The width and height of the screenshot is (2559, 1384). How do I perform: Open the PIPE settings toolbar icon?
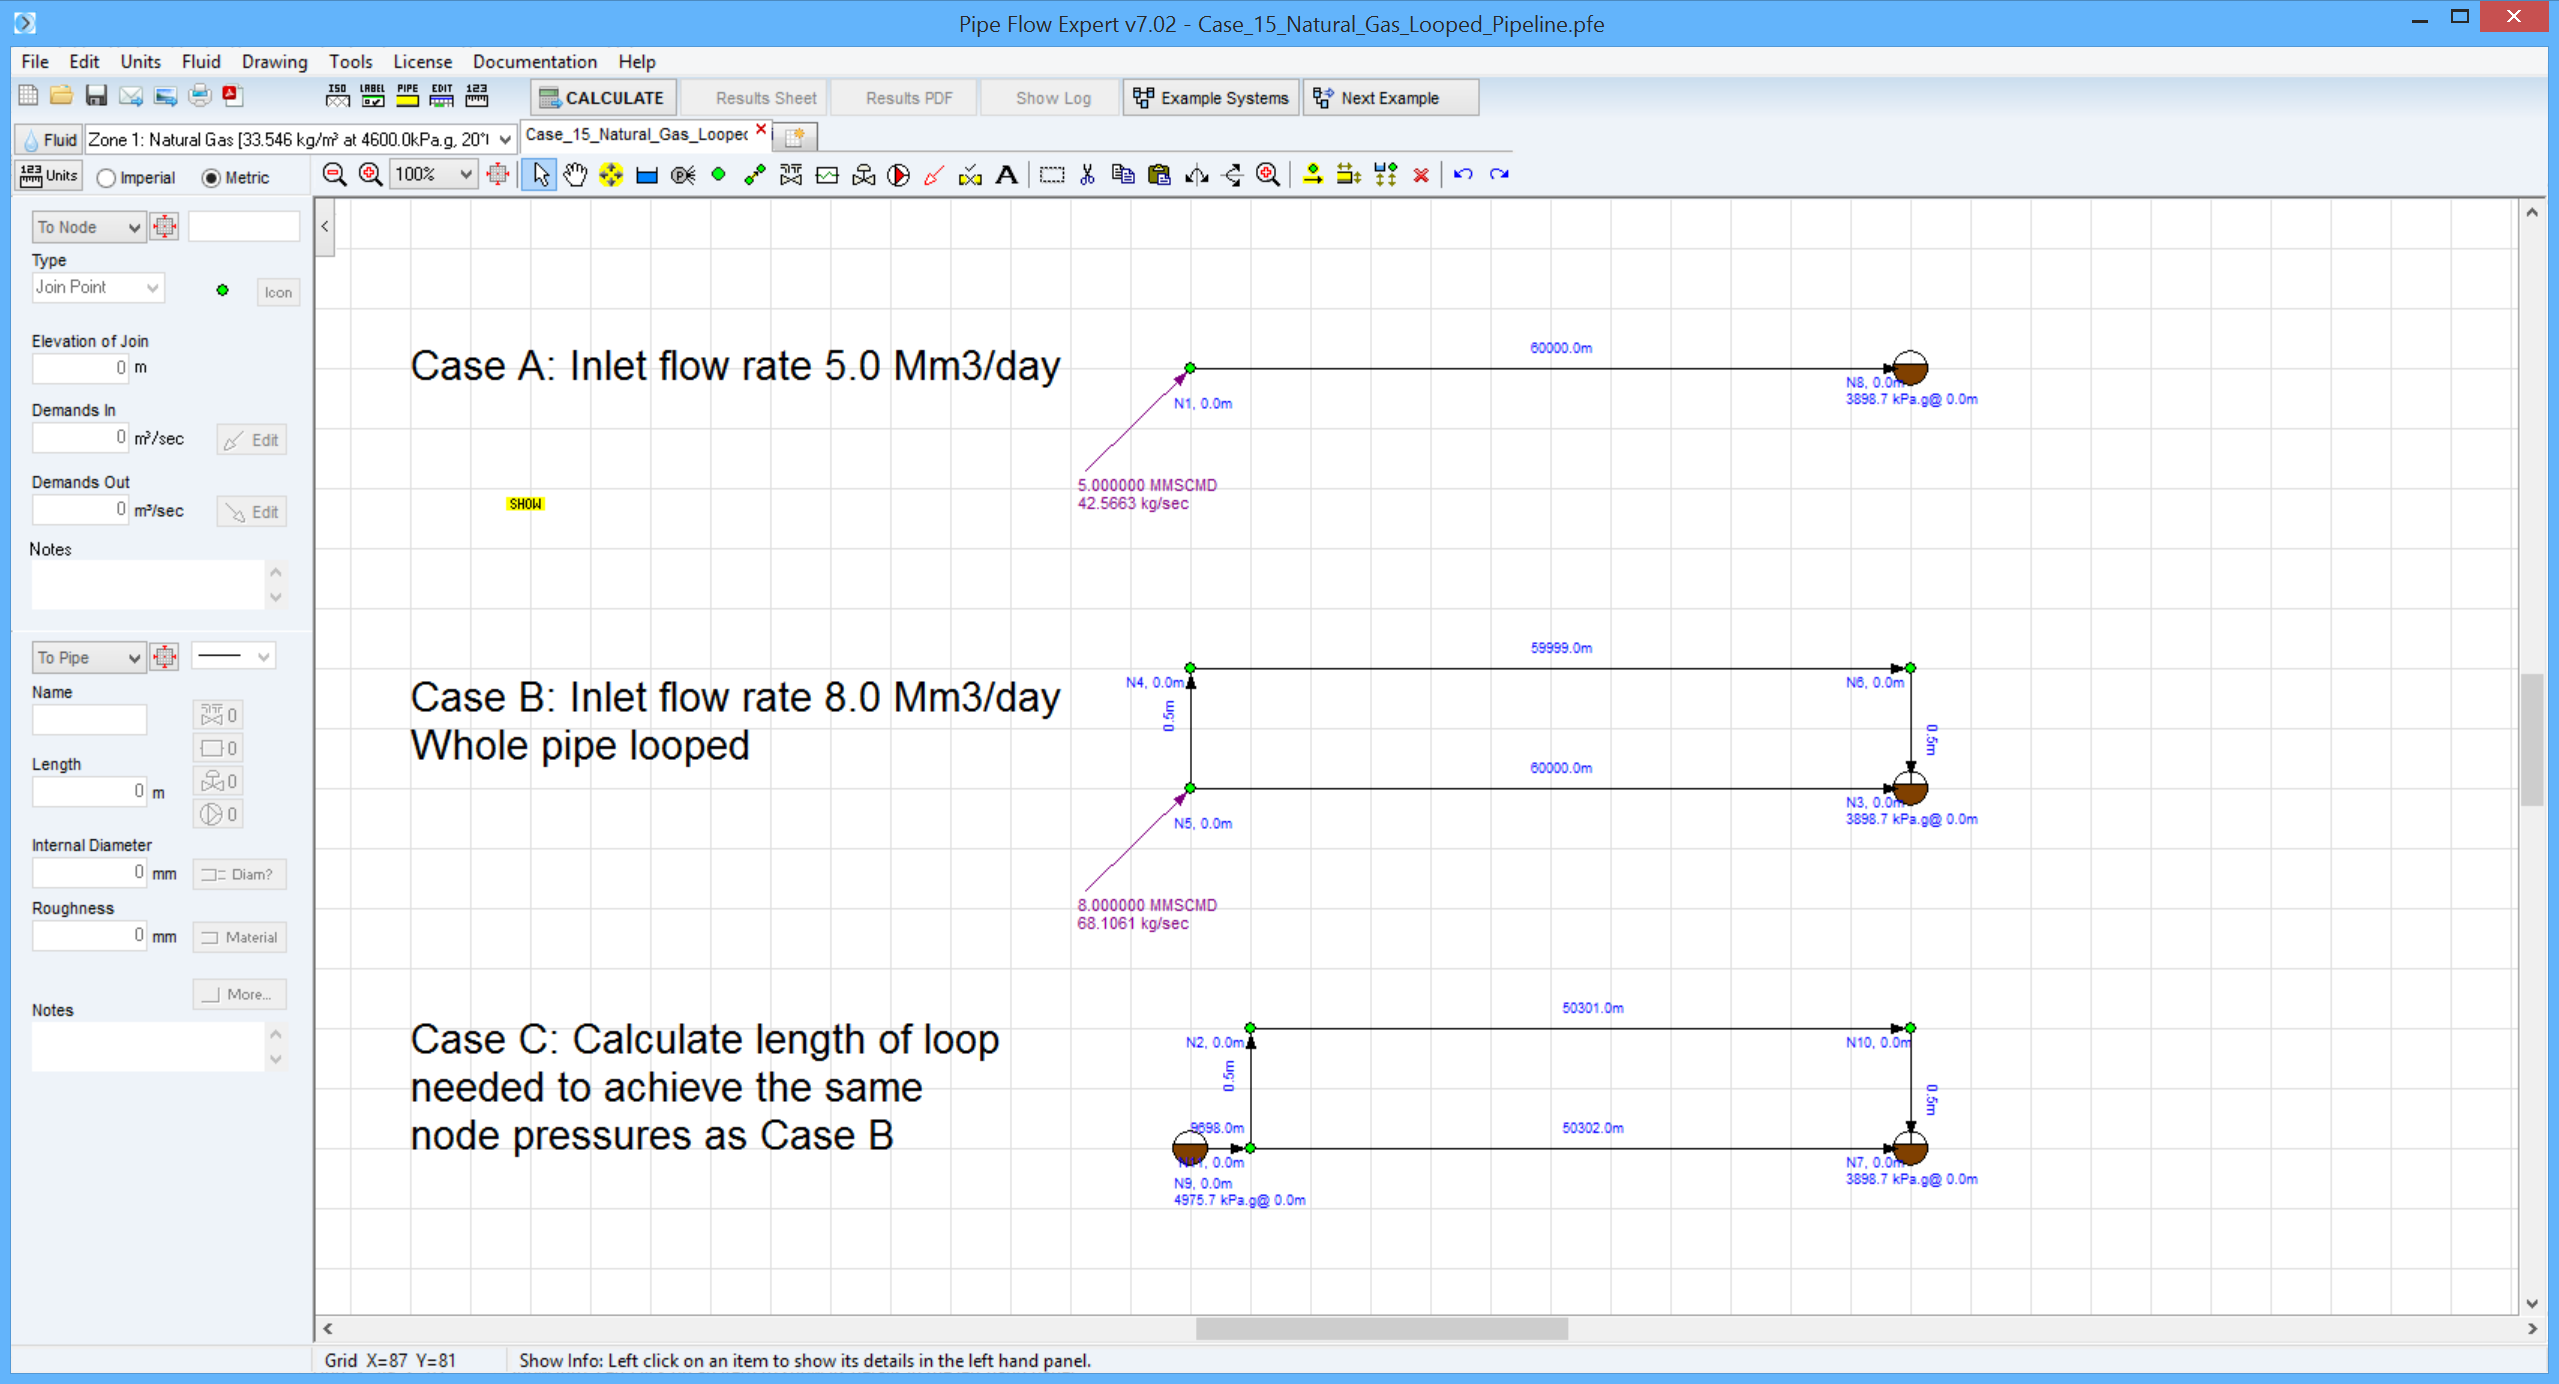(408, 96)
